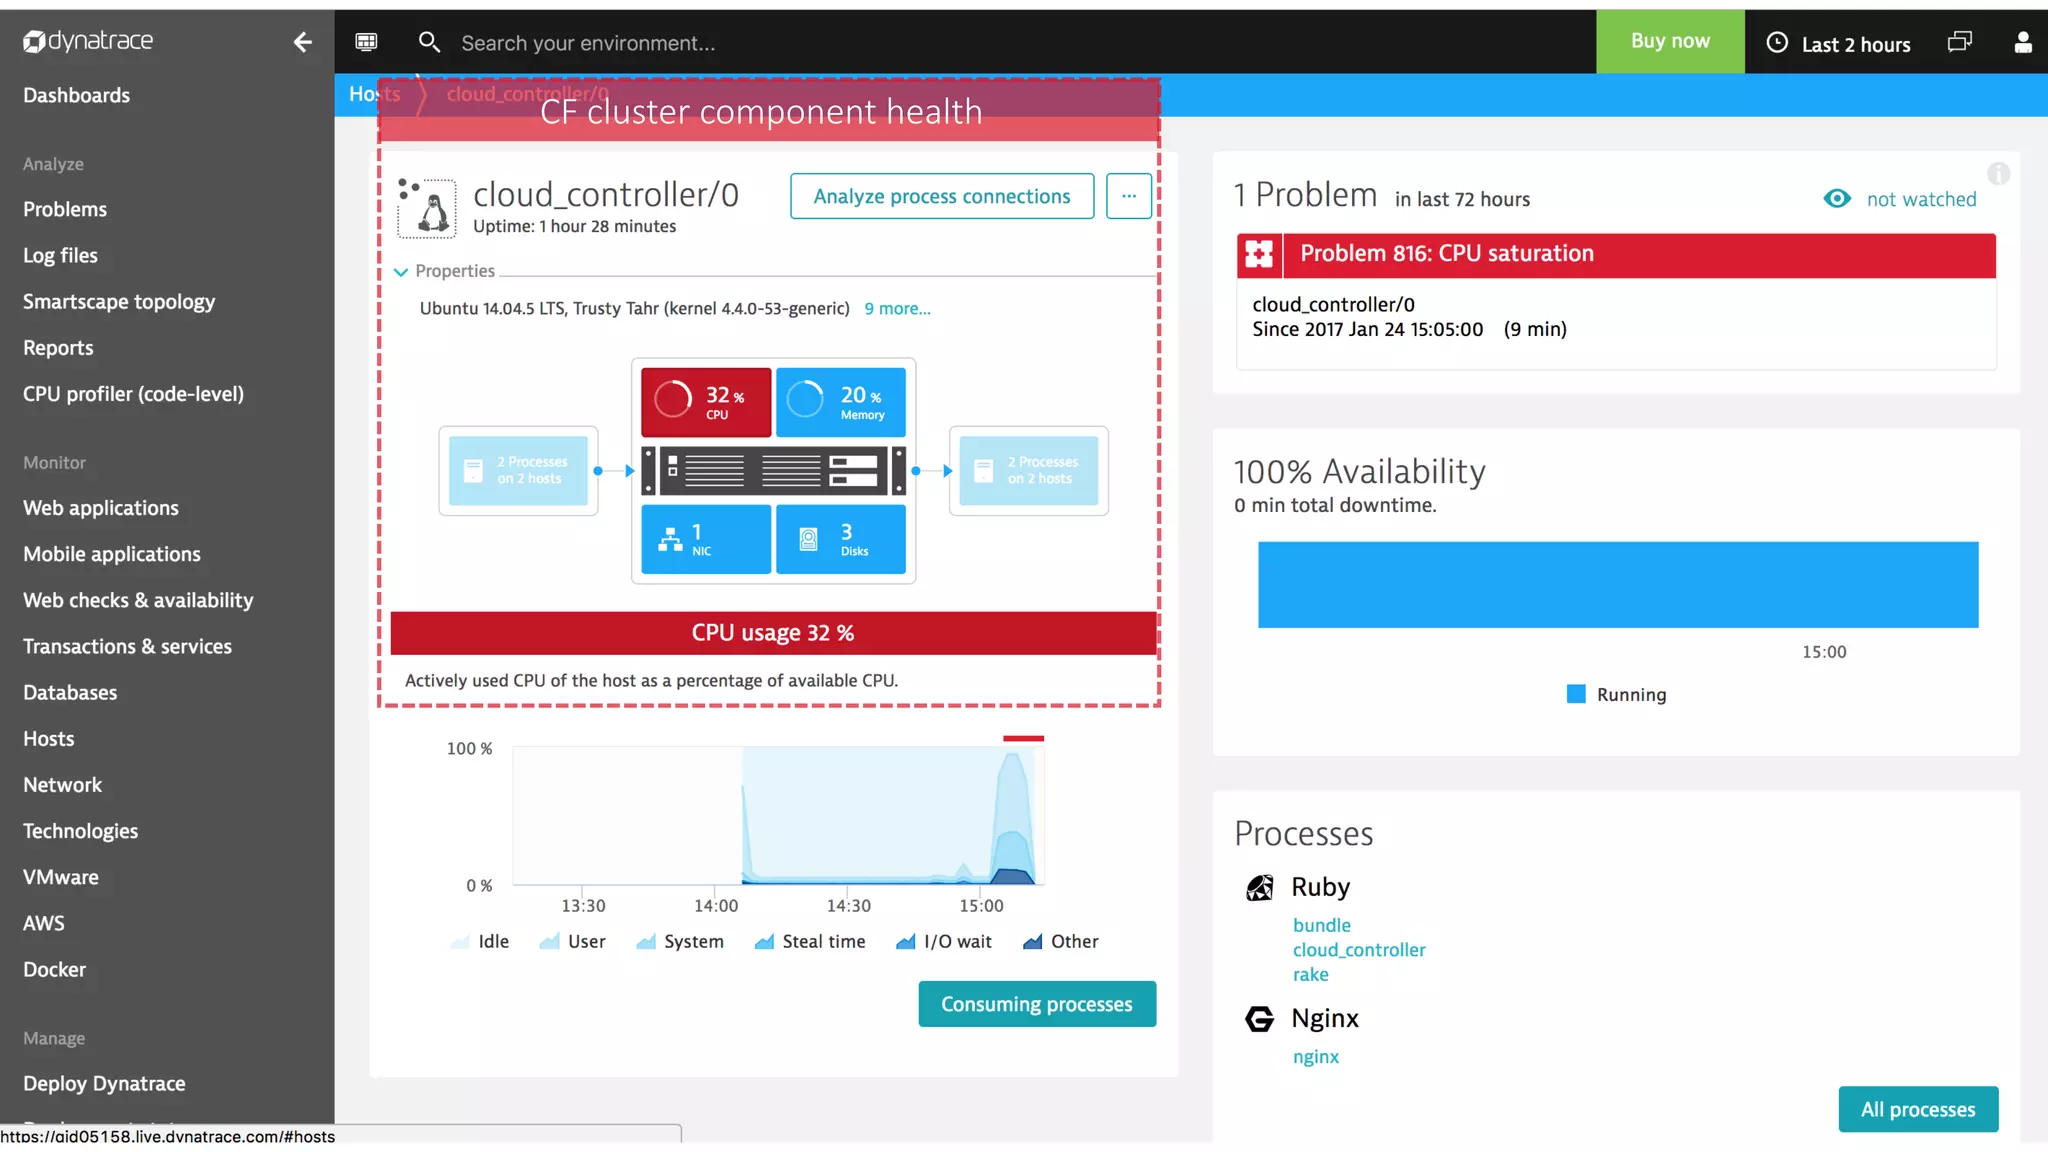Click the Ruby technology icon

pos(1260,888)
